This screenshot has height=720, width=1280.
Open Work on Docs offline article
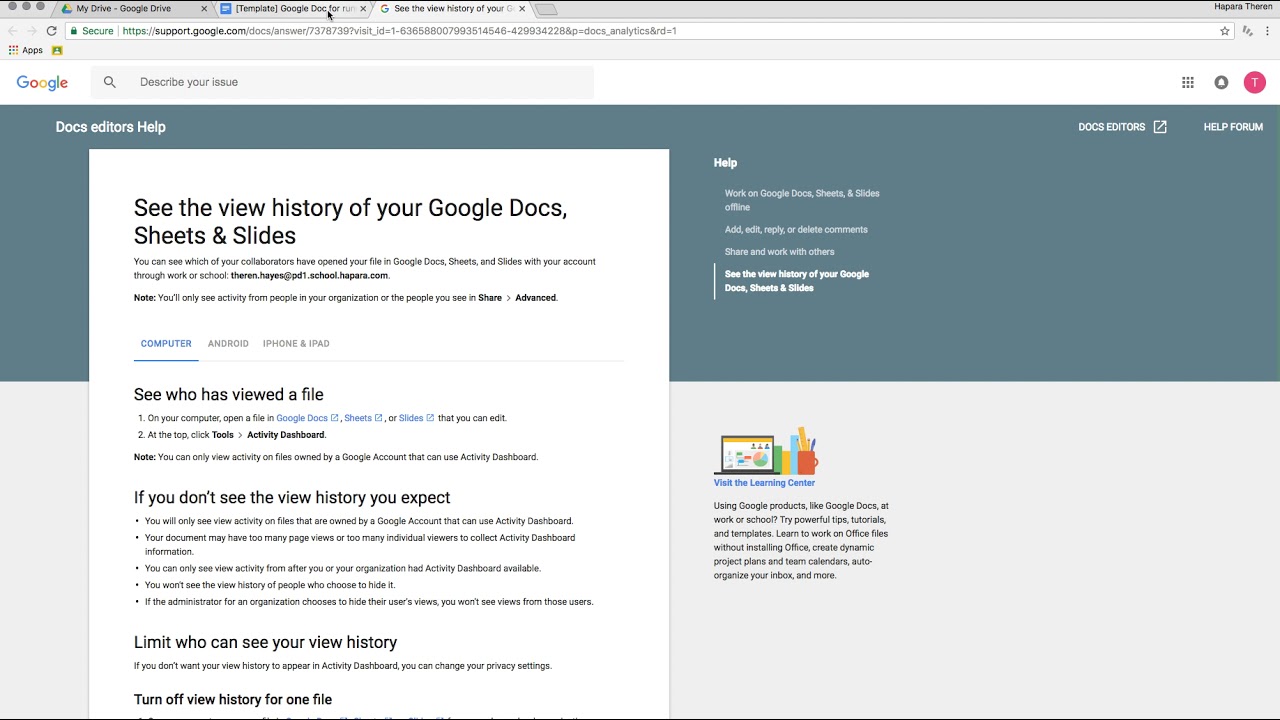802,200
